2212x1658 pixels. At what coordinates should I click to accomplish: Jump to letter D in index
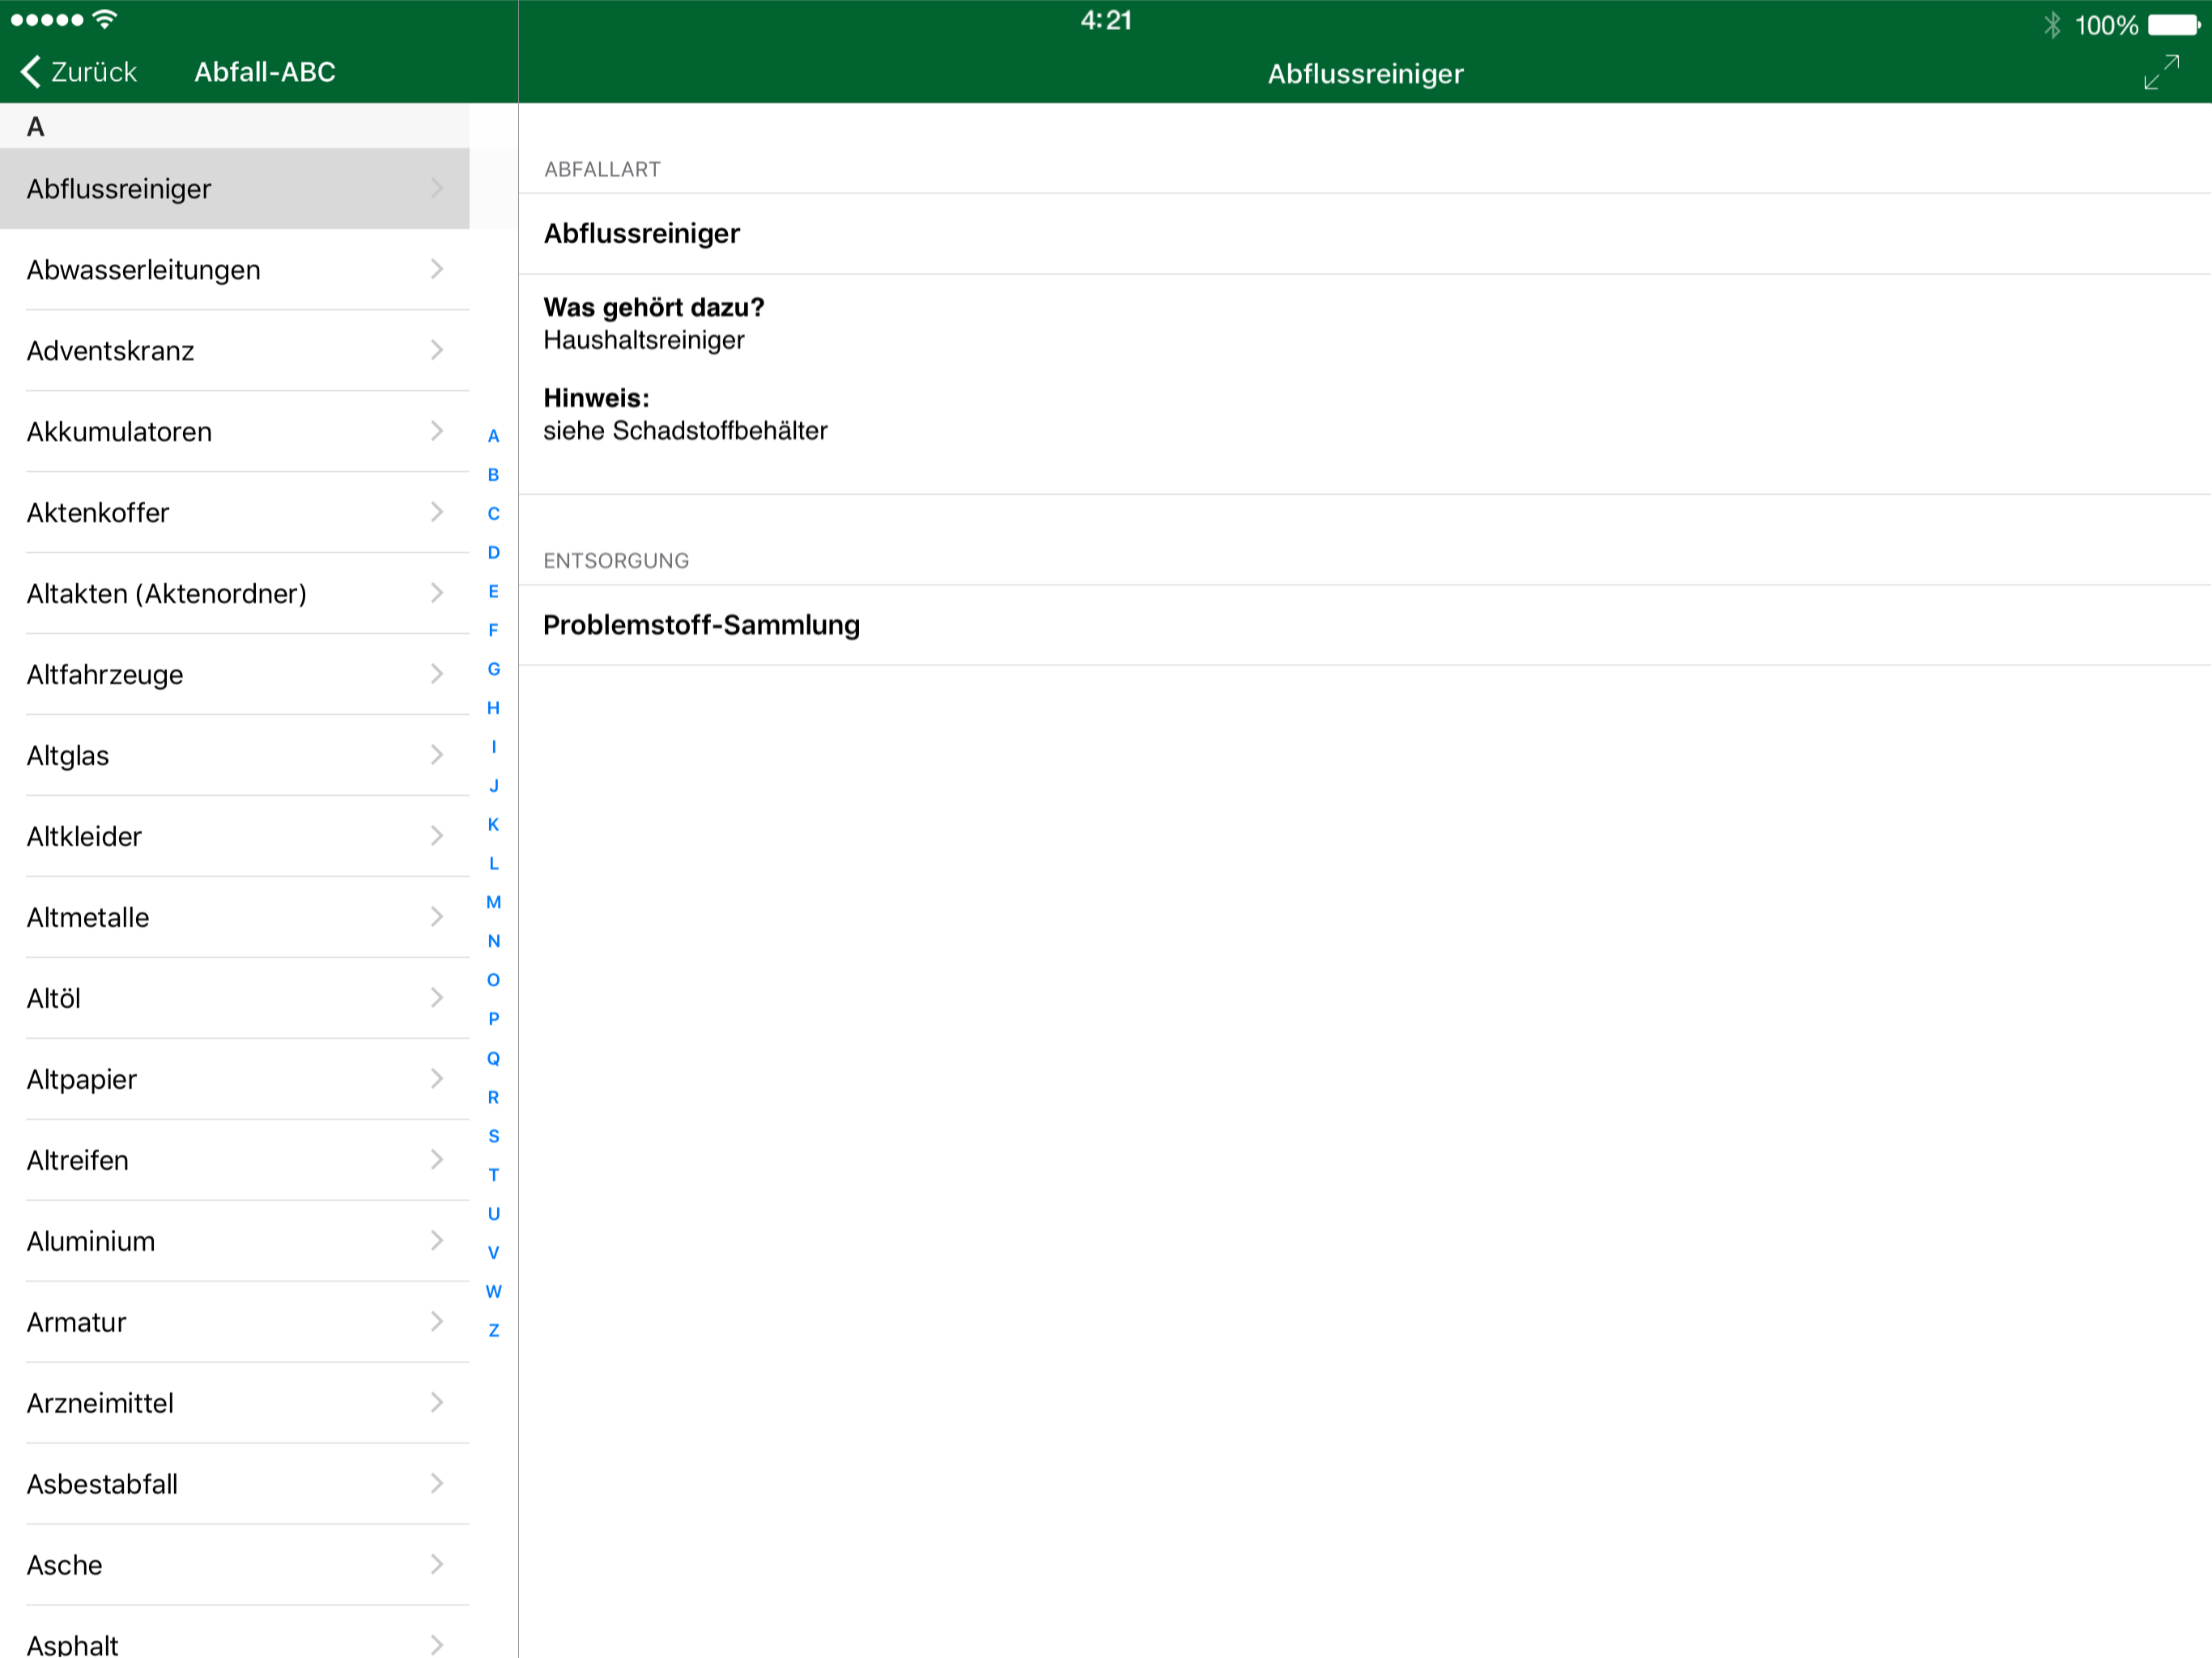[493, 553]
